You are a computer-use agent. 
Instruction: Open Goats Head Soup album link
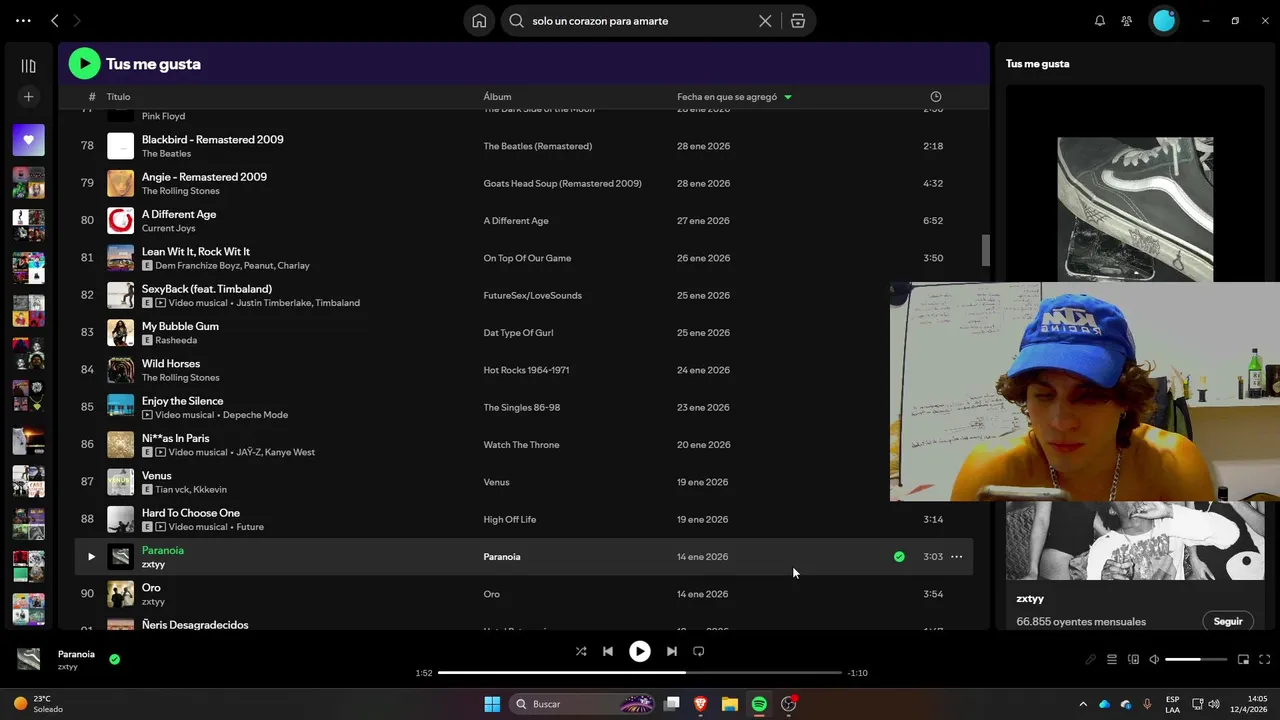pos(562,184)
